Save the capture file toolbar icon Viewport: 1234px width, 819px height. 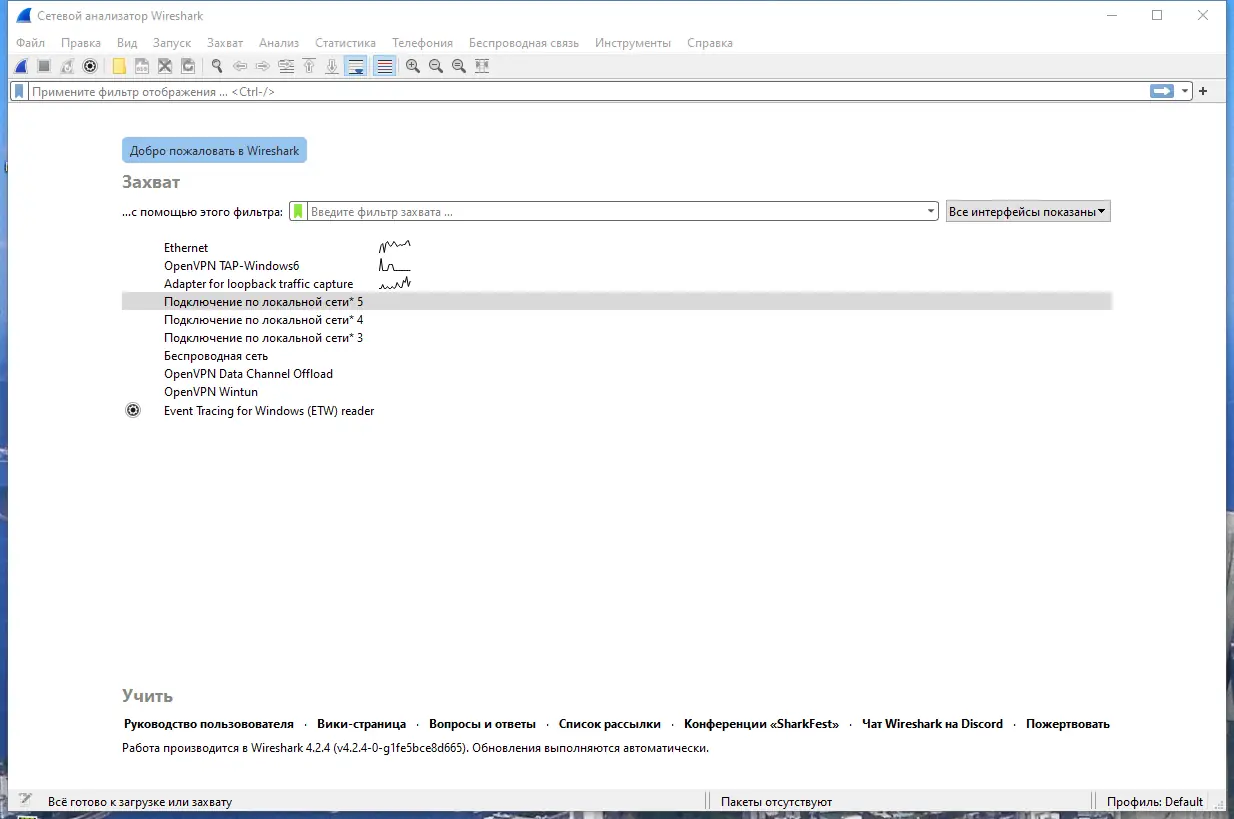pos(142,66)
